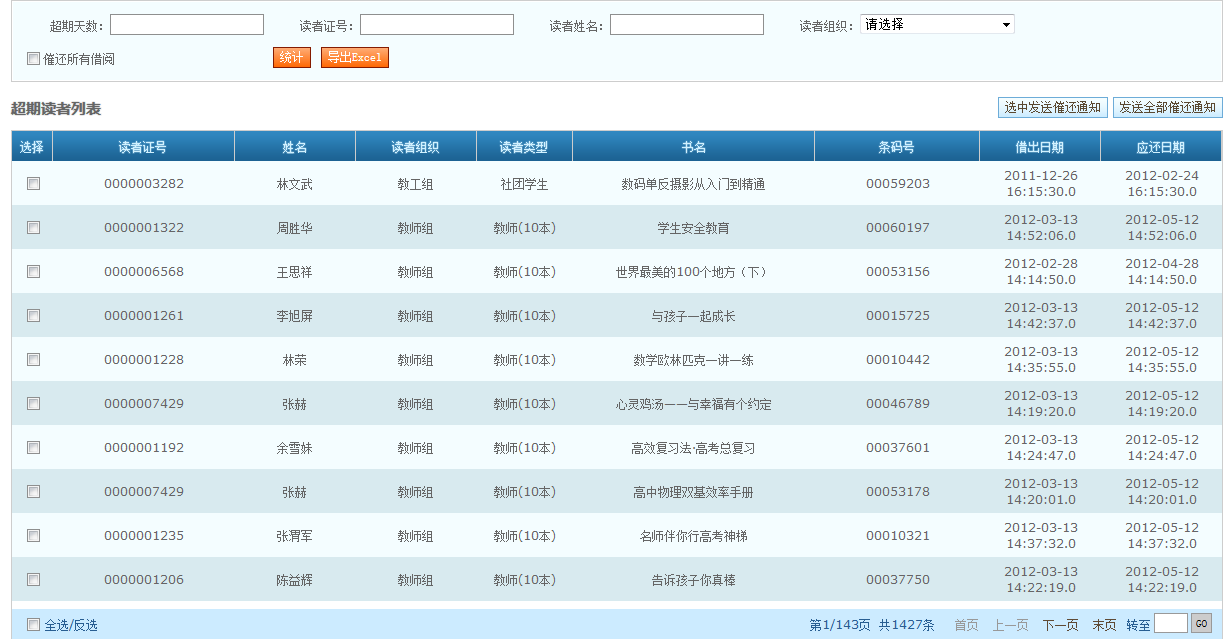Jump to last page via 末页
This screenshot has width=1230, height=639.
[1104, 625]
